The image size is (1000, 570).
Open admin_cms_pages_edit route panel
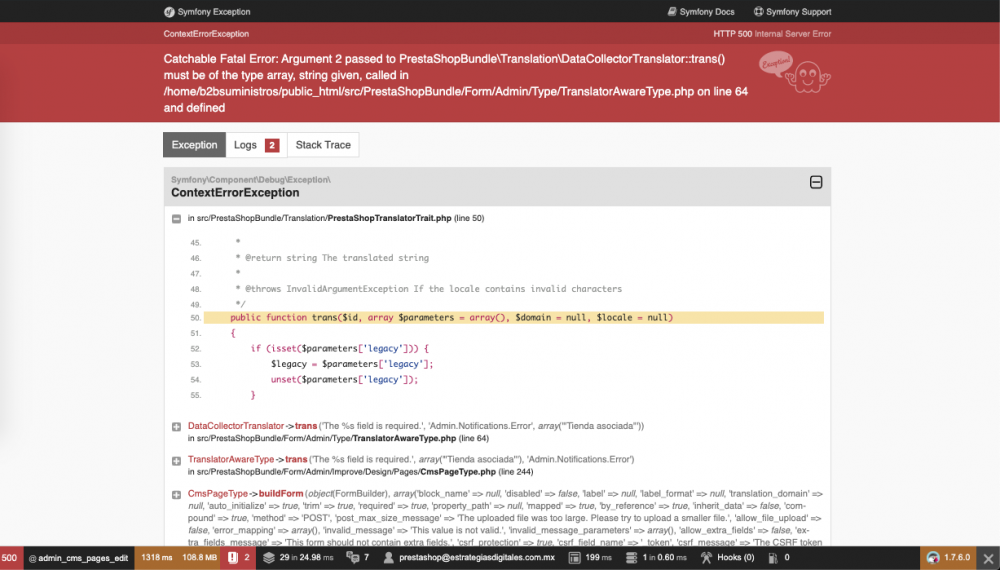78,558
